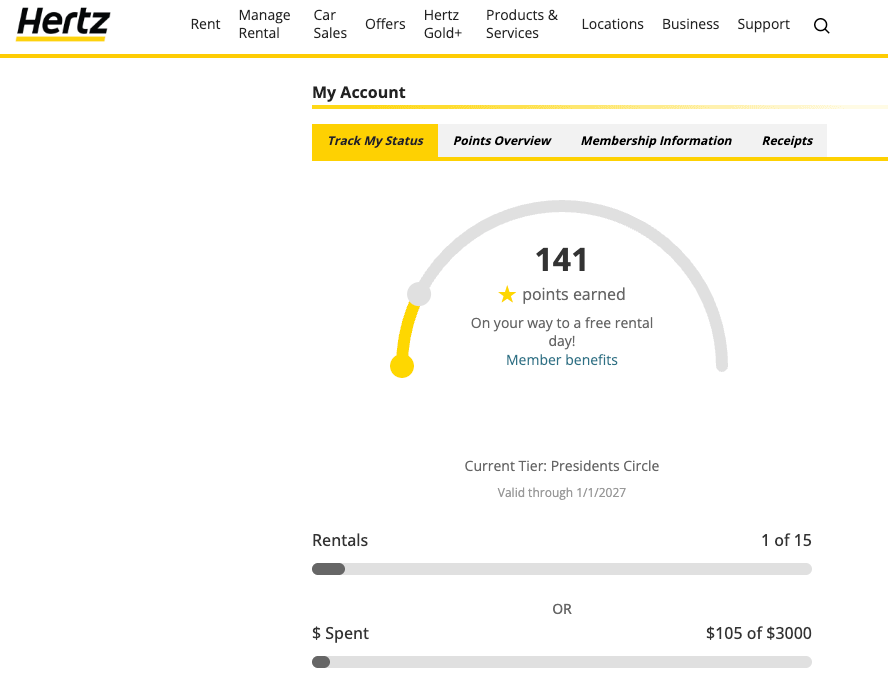Screen dimensions: 888x678
Task: Open Products & Services menu
Action: click(x=522, y=24)
